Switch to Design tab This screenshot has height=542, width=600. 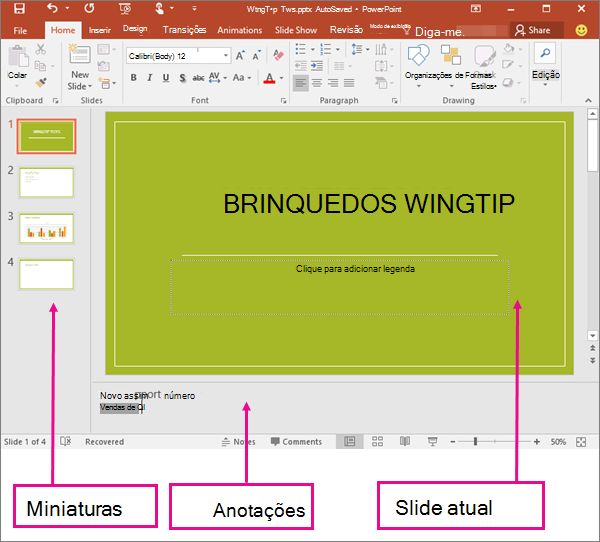135,29
